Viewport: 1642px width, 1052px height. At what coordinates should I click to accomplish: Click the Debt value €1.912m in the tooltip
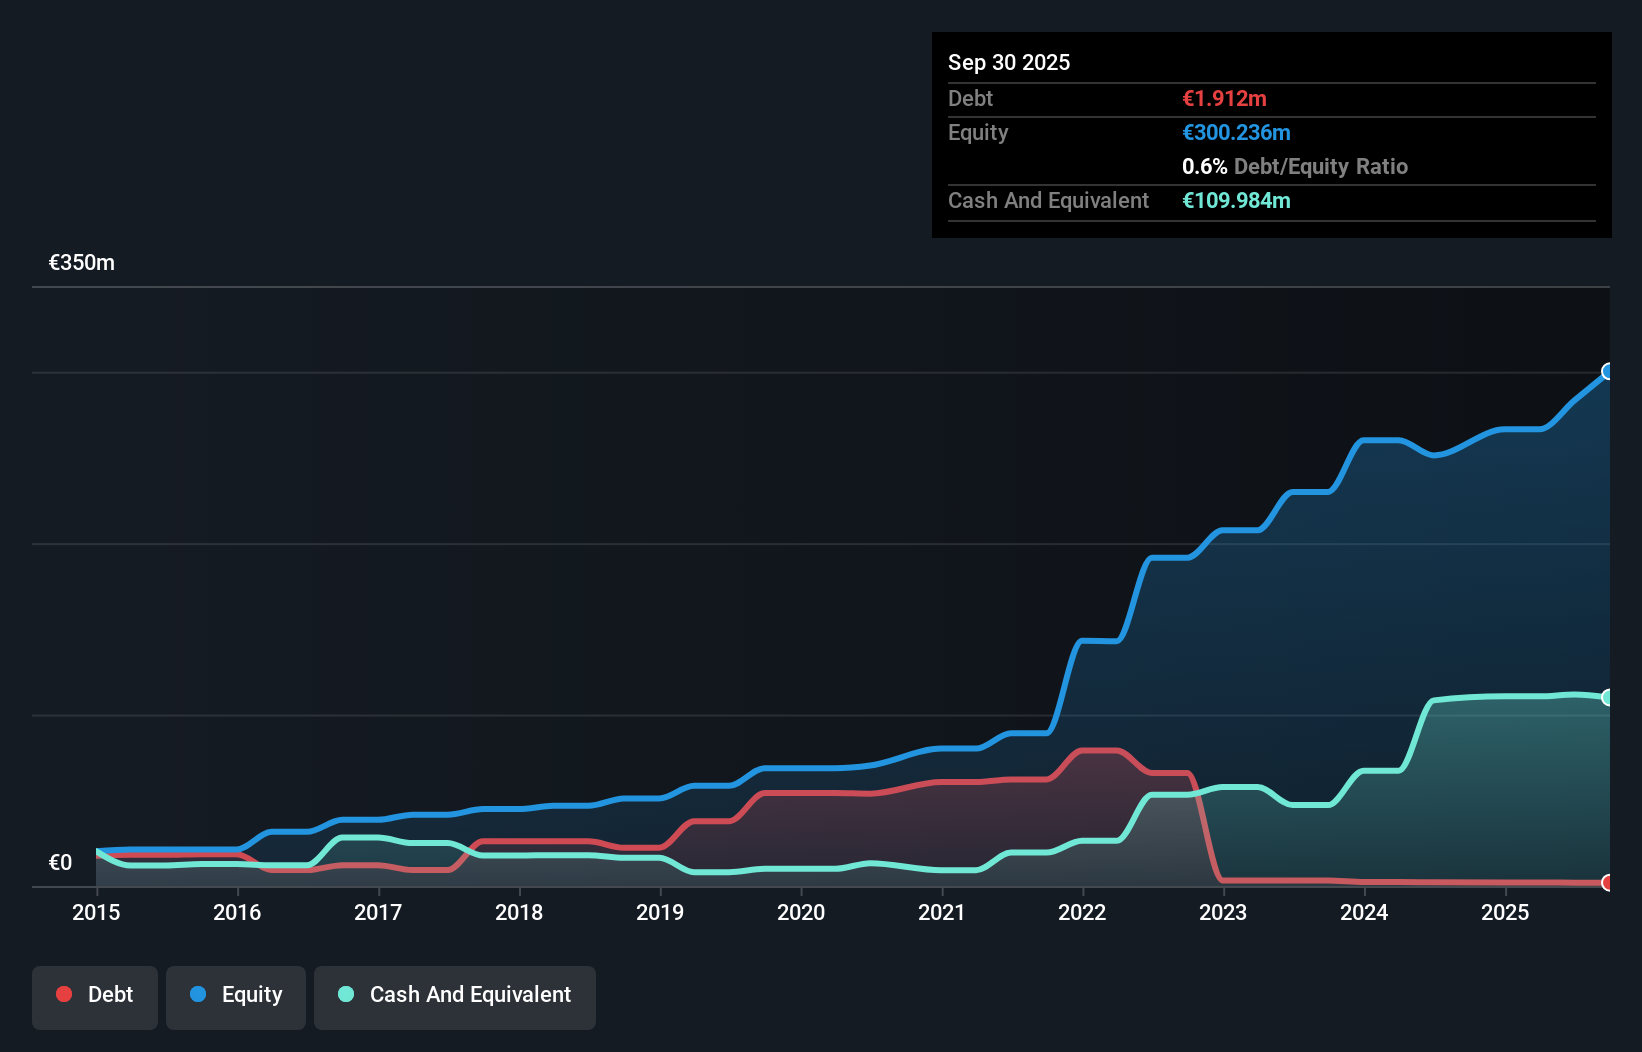click(x=1224, y=99)
